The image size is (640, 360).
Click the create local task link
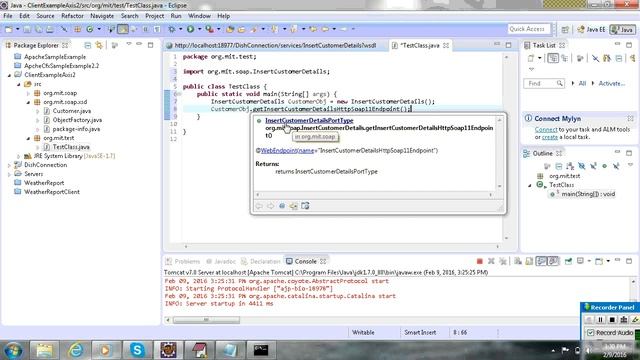point(550,137)
